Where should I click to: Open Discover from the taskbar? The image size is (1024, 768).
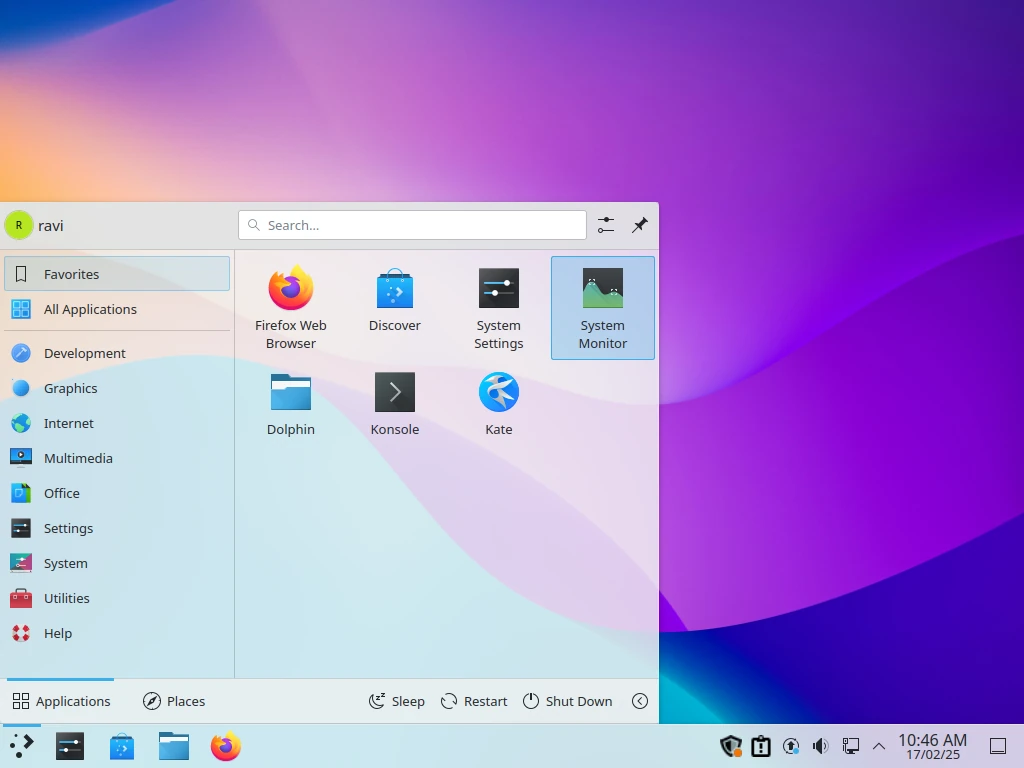(121, 746)
